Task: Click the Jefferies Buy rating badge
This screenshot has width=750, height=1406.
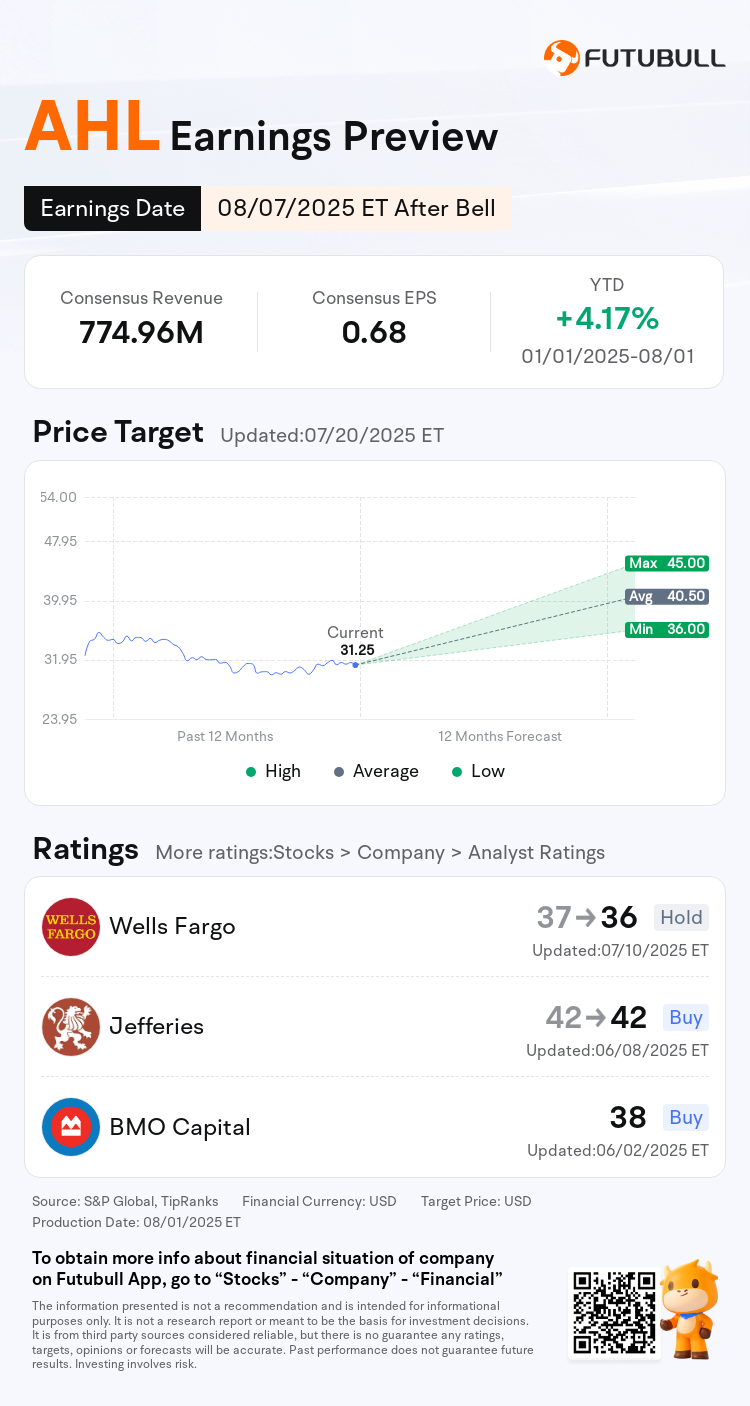Action: (x=686, y=1017)
